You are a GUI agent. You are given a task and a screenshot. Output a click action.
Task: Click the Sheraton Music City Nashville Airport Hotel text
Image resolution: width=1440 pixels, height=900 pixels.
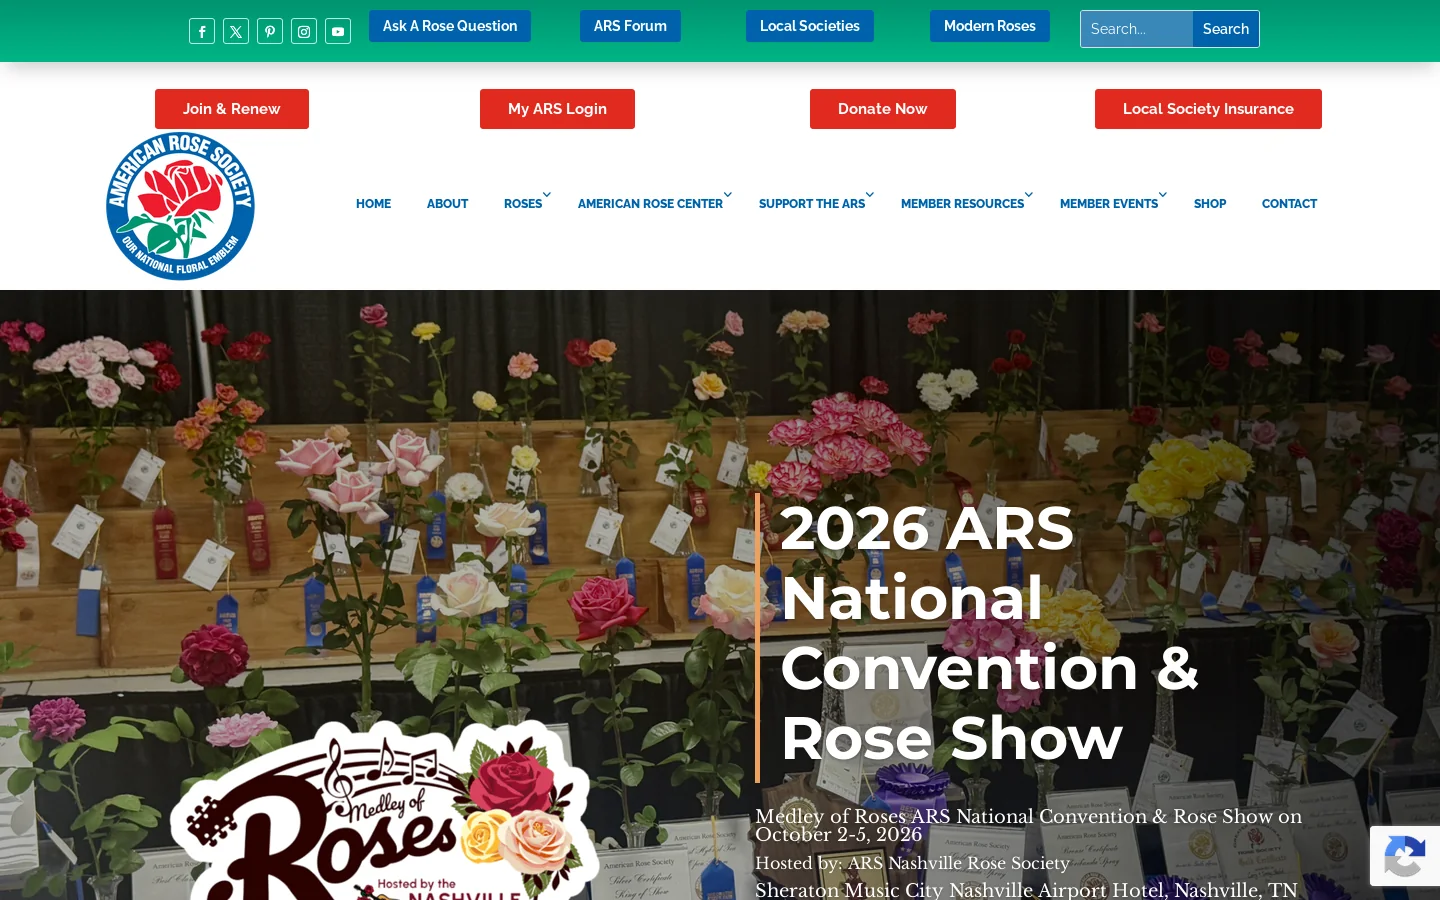pyautogui.click(x=1026, y=890)
